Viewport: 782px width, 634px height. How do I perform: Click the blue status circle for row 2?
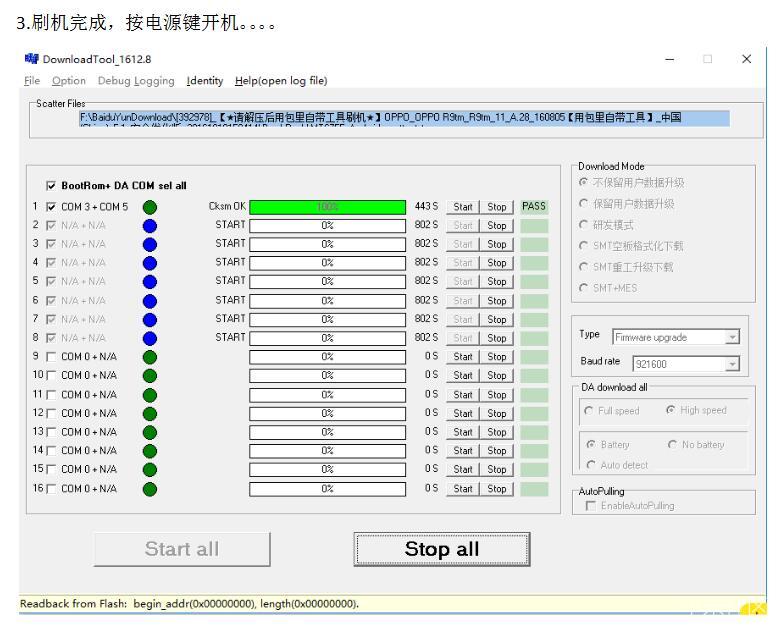[x=150, y=226]
